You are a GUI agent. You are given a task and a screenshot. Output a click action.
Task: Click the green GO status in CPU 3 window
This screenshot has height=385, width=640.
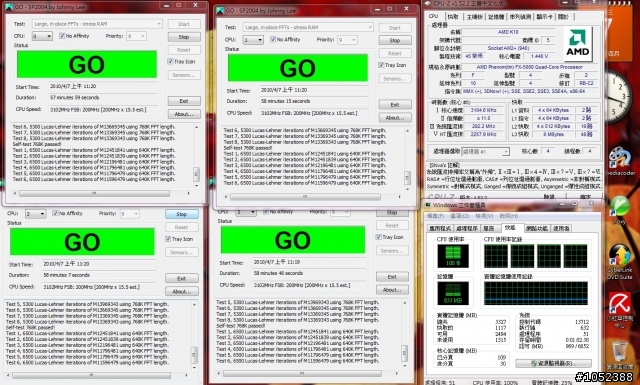(293, 240)
